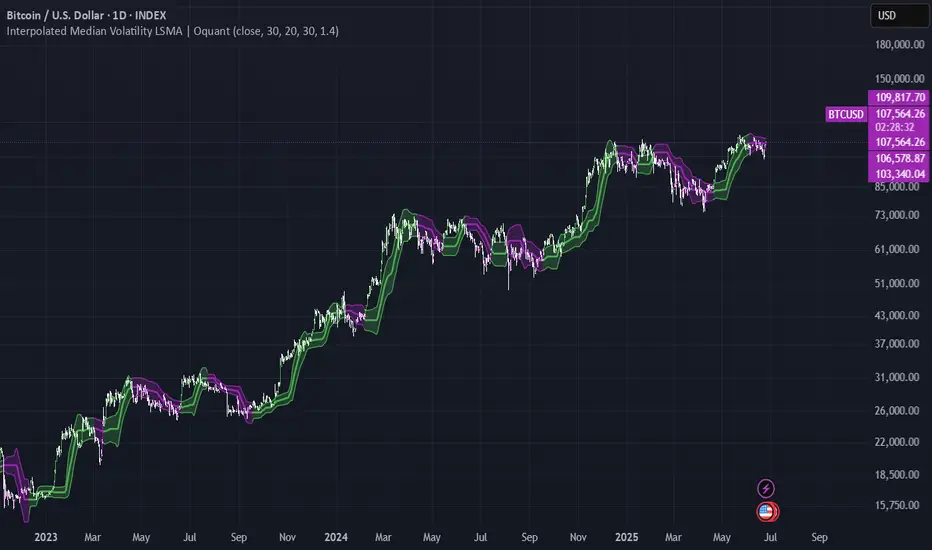Click the 2023 label on the time axis

(45, 536)
